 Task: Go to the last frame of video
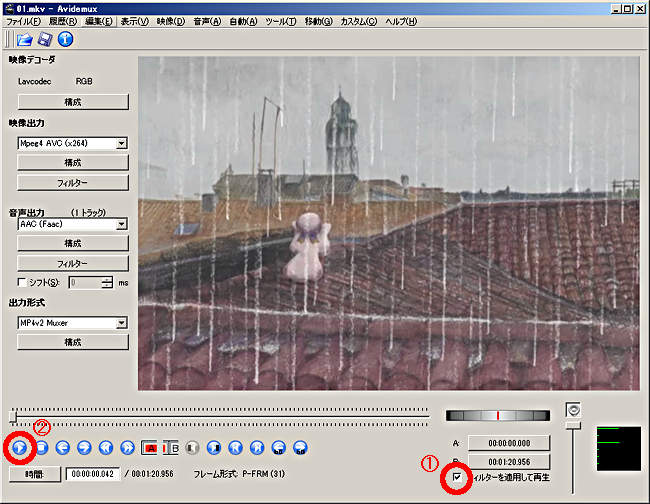[257, 448]
